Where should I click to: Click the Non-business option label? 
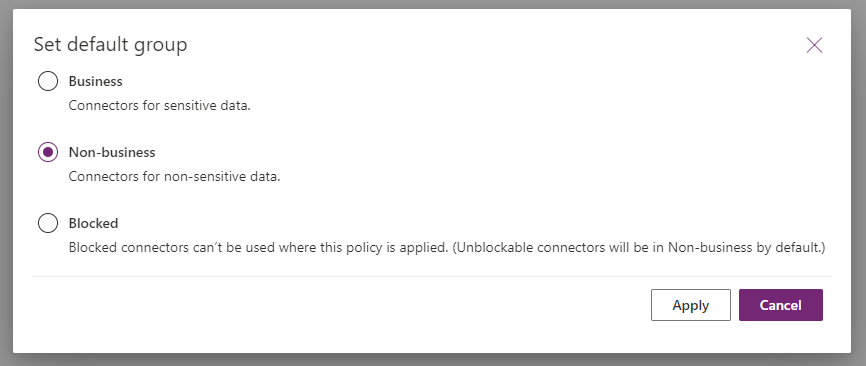(x=112, y=152)
